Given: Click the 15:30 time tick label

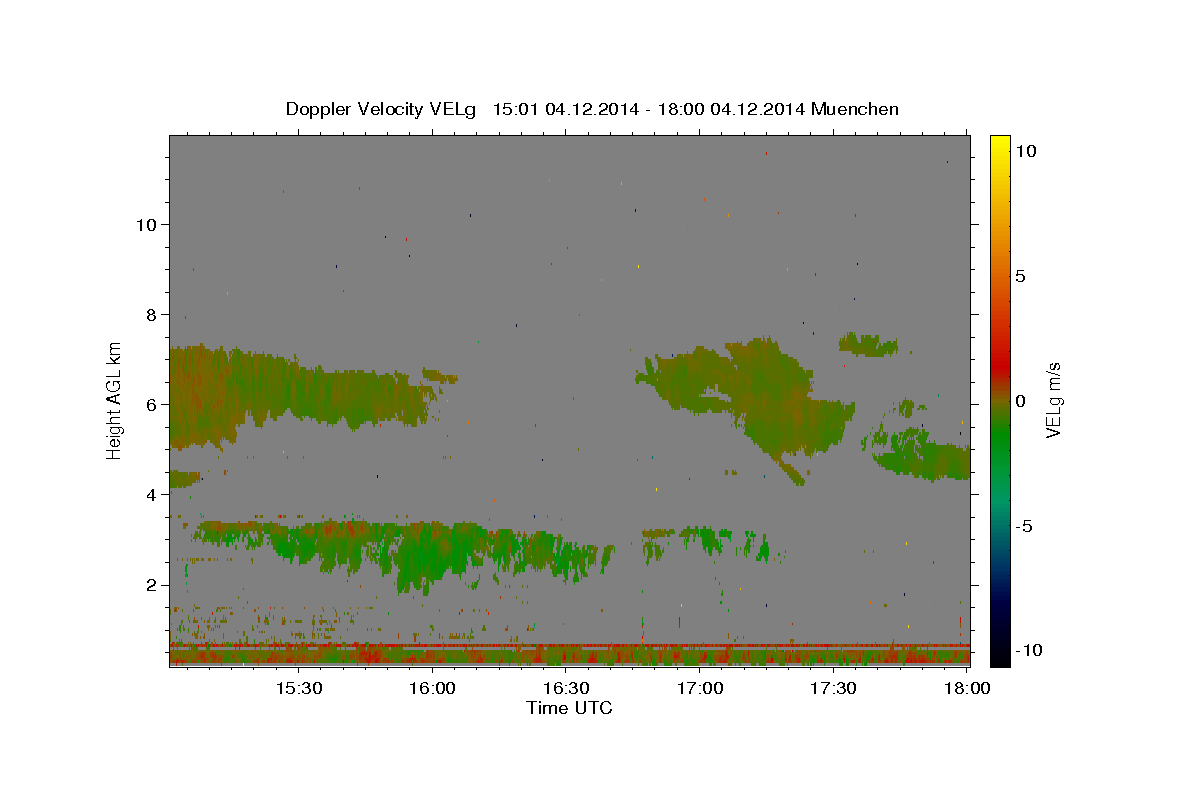Looking at the screenshot, I should [x=298, y=688].
